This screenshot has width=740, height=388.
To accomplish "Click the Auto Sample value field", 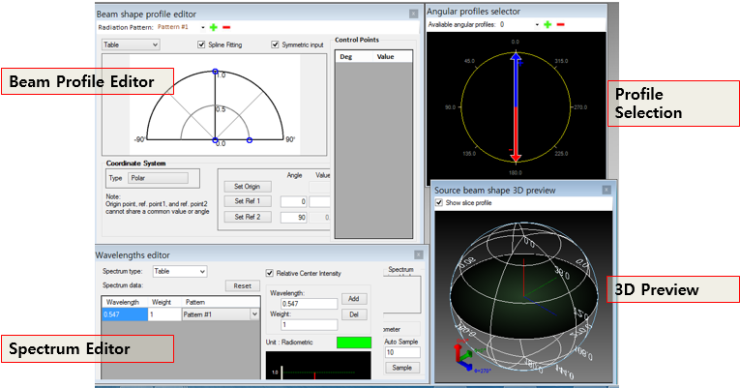I will [x=402, y=352].
